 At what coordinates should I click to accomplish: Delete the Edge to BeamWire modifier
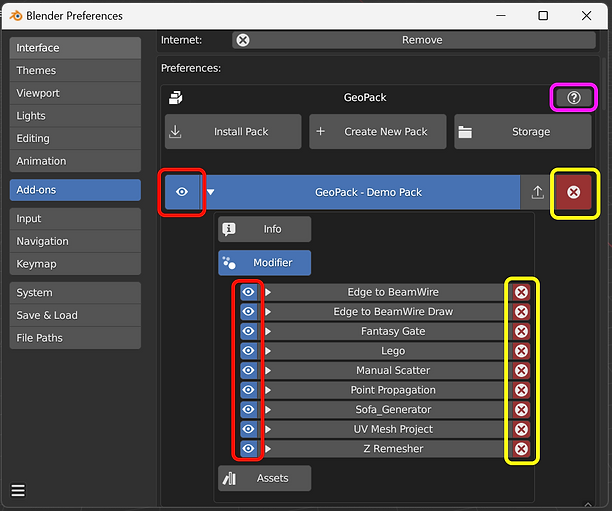521,292
